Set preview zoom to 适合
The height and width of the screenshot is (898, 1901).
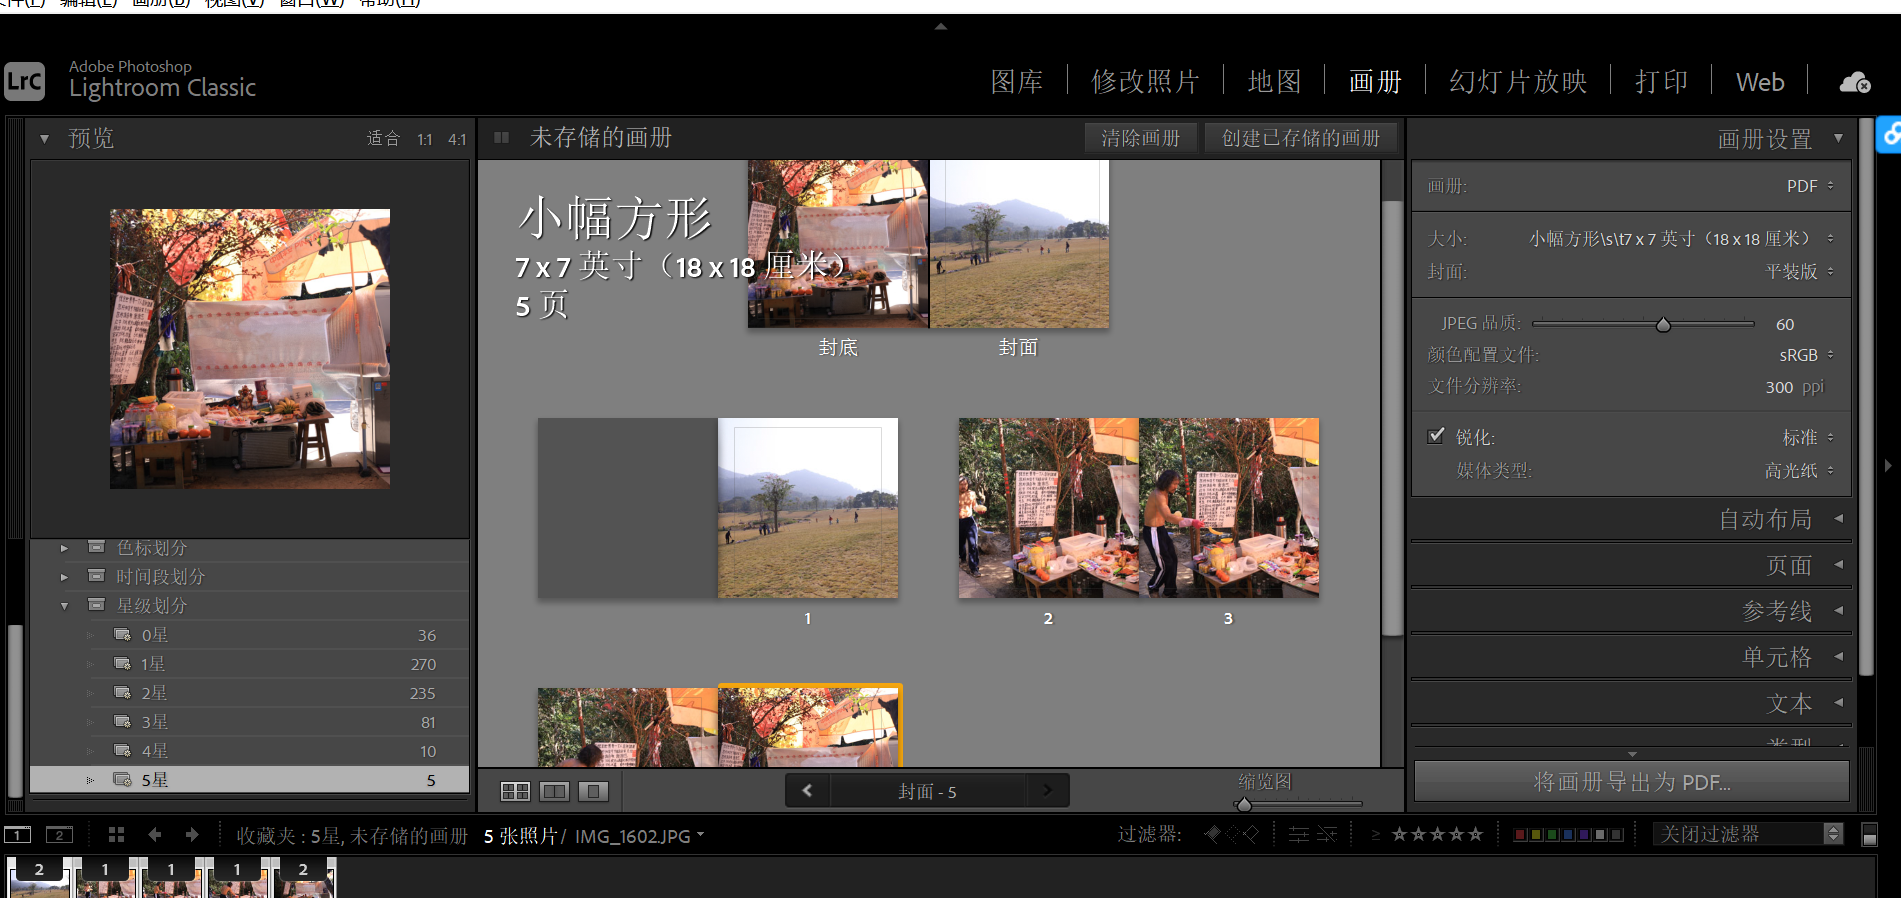pos(383,139)
